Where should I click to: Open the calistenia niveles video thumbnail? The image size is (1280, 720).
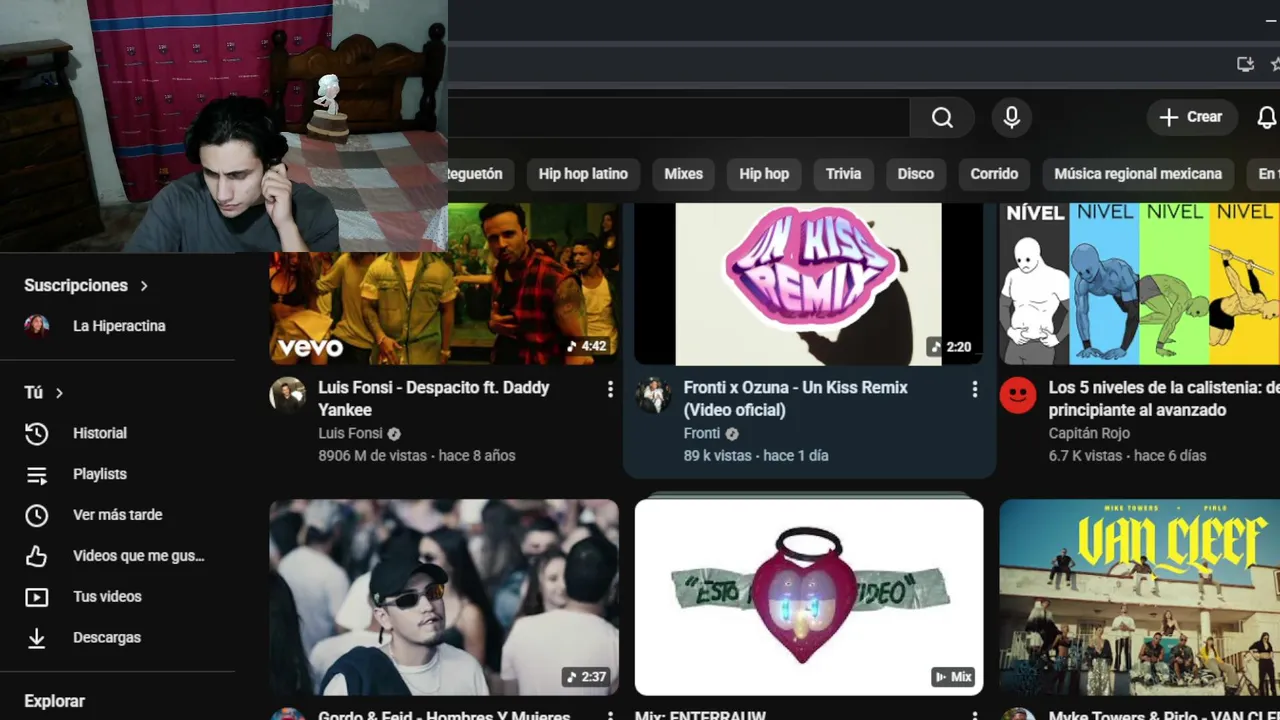coord(1139,284)
